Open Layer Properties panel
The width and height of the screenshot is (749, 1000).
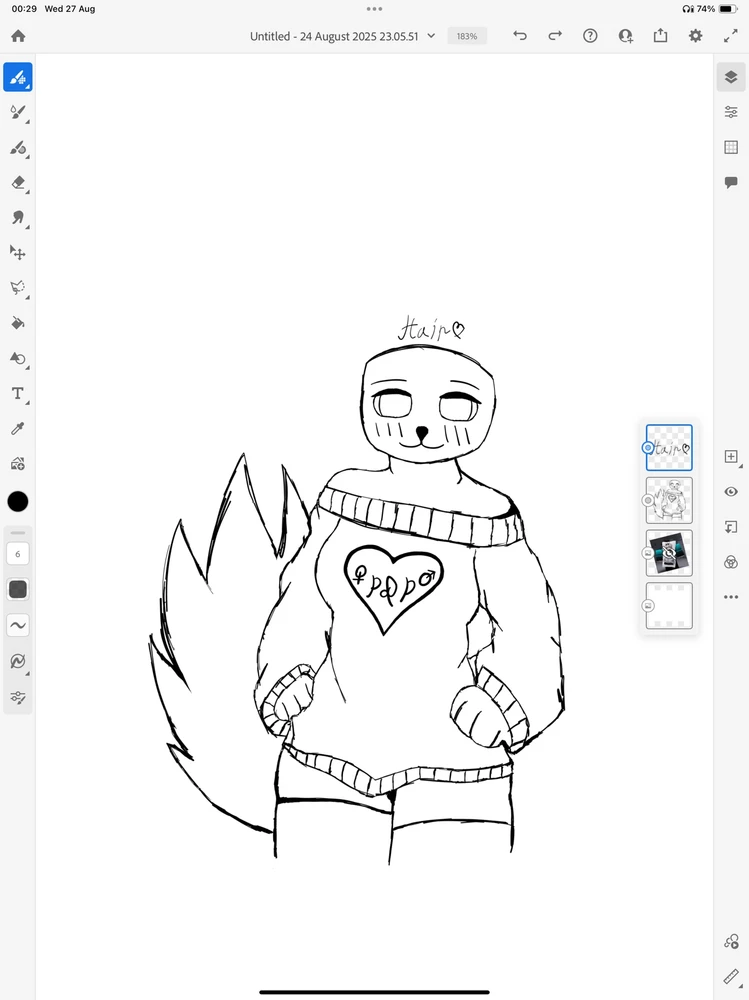(x=731, y=112)
